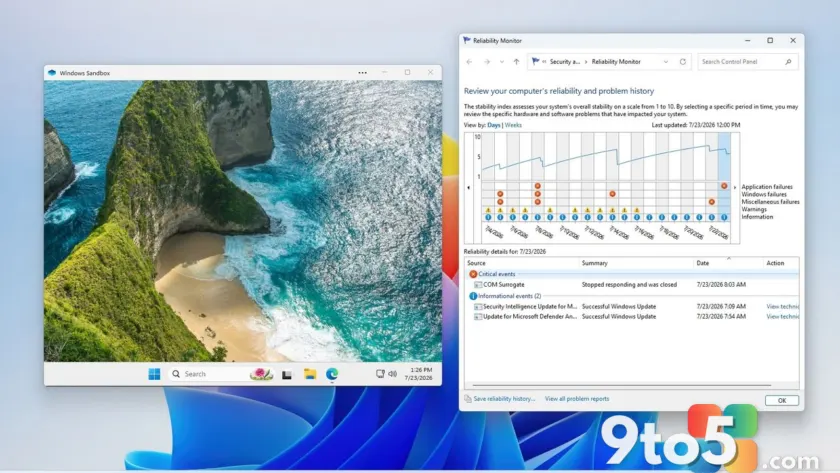The height and width of the screenshot is (473, 840).
Task: Click the 7/23/2026 7:09 AM date cell
Action: [721, 306]
